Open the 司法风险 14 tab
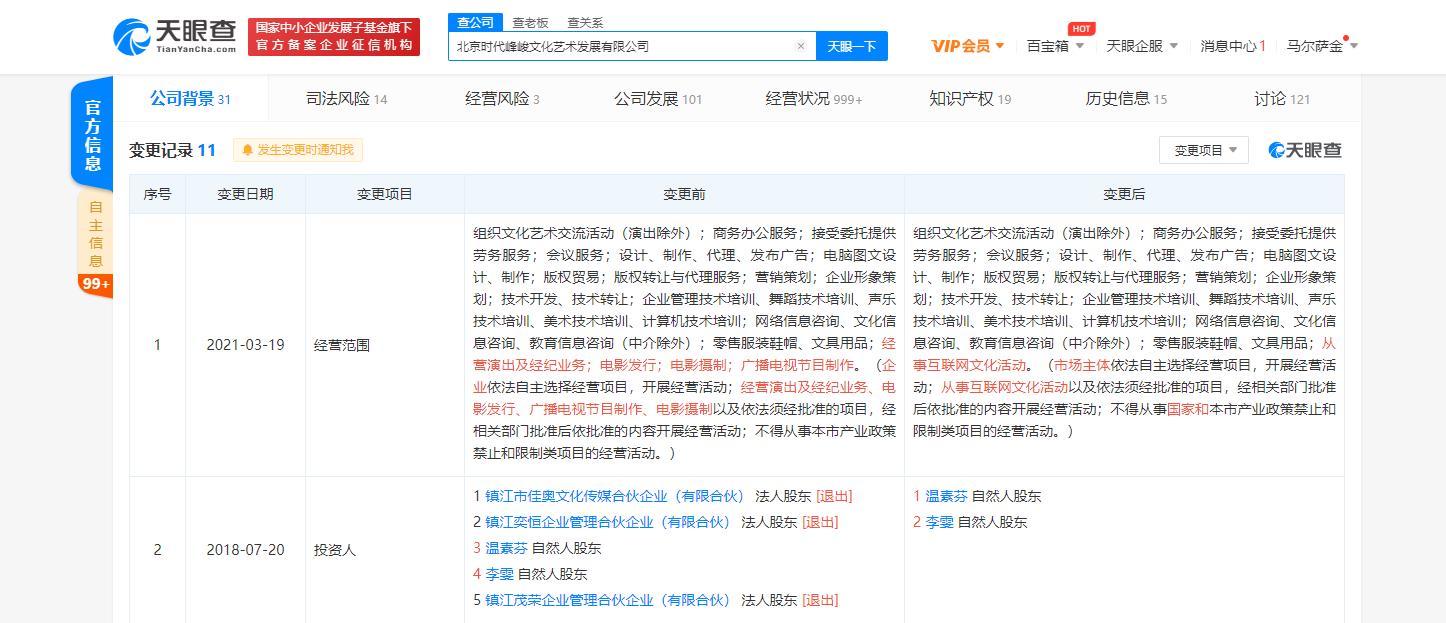Image resolution: width=1446 pixels, height=623 pixels. [339, 99]
